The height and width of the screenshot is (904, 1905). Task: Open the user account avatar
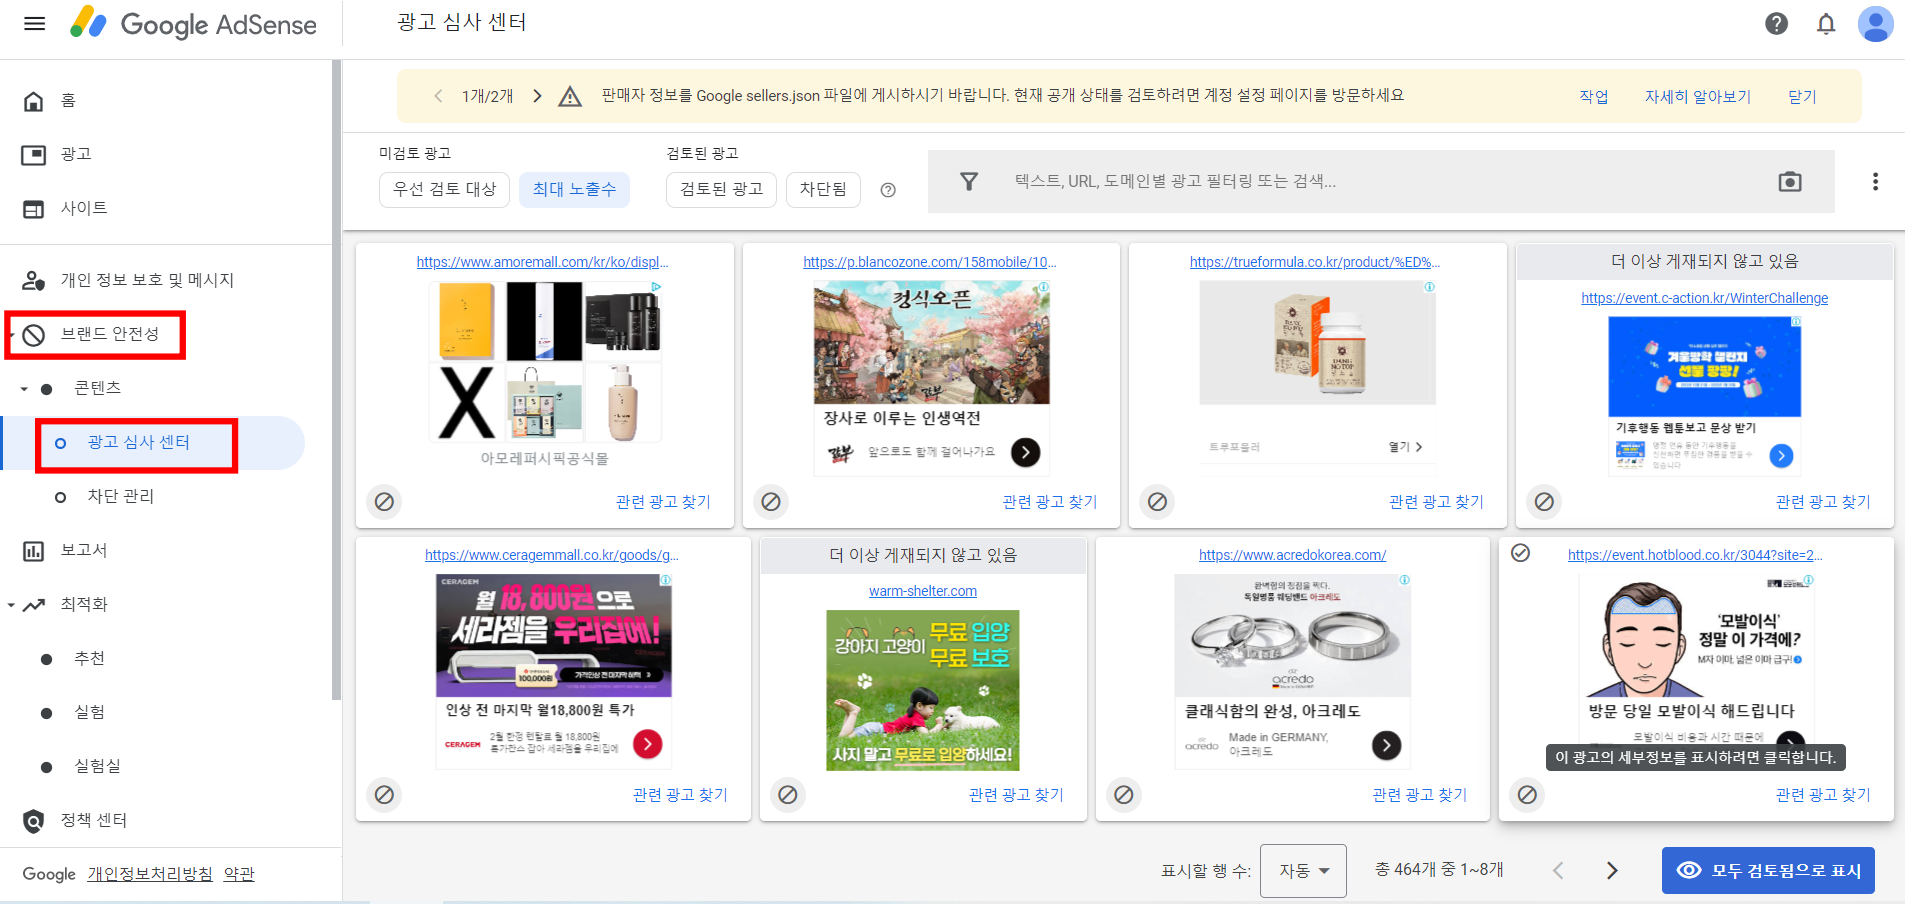[1875, 24]
